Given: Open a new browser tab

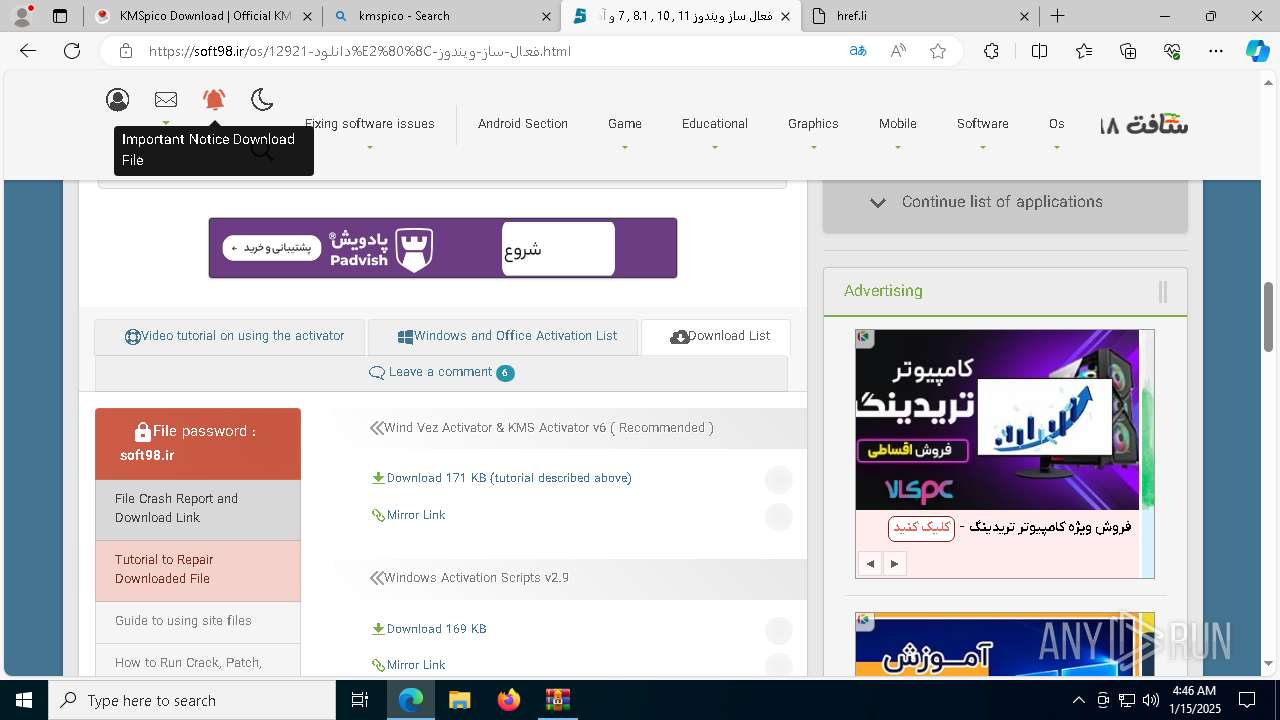Looking at the screenshot, I should point(1057,16).
